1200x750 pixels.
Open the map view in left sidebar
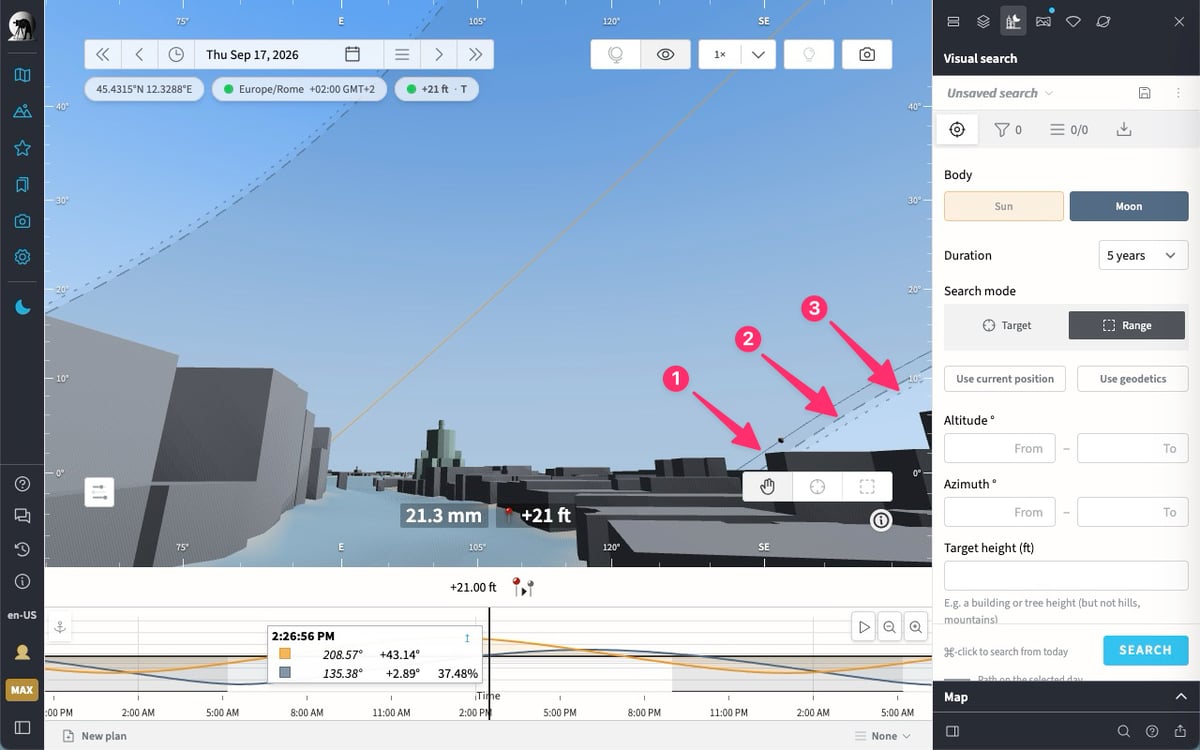[x=22, y=75]
